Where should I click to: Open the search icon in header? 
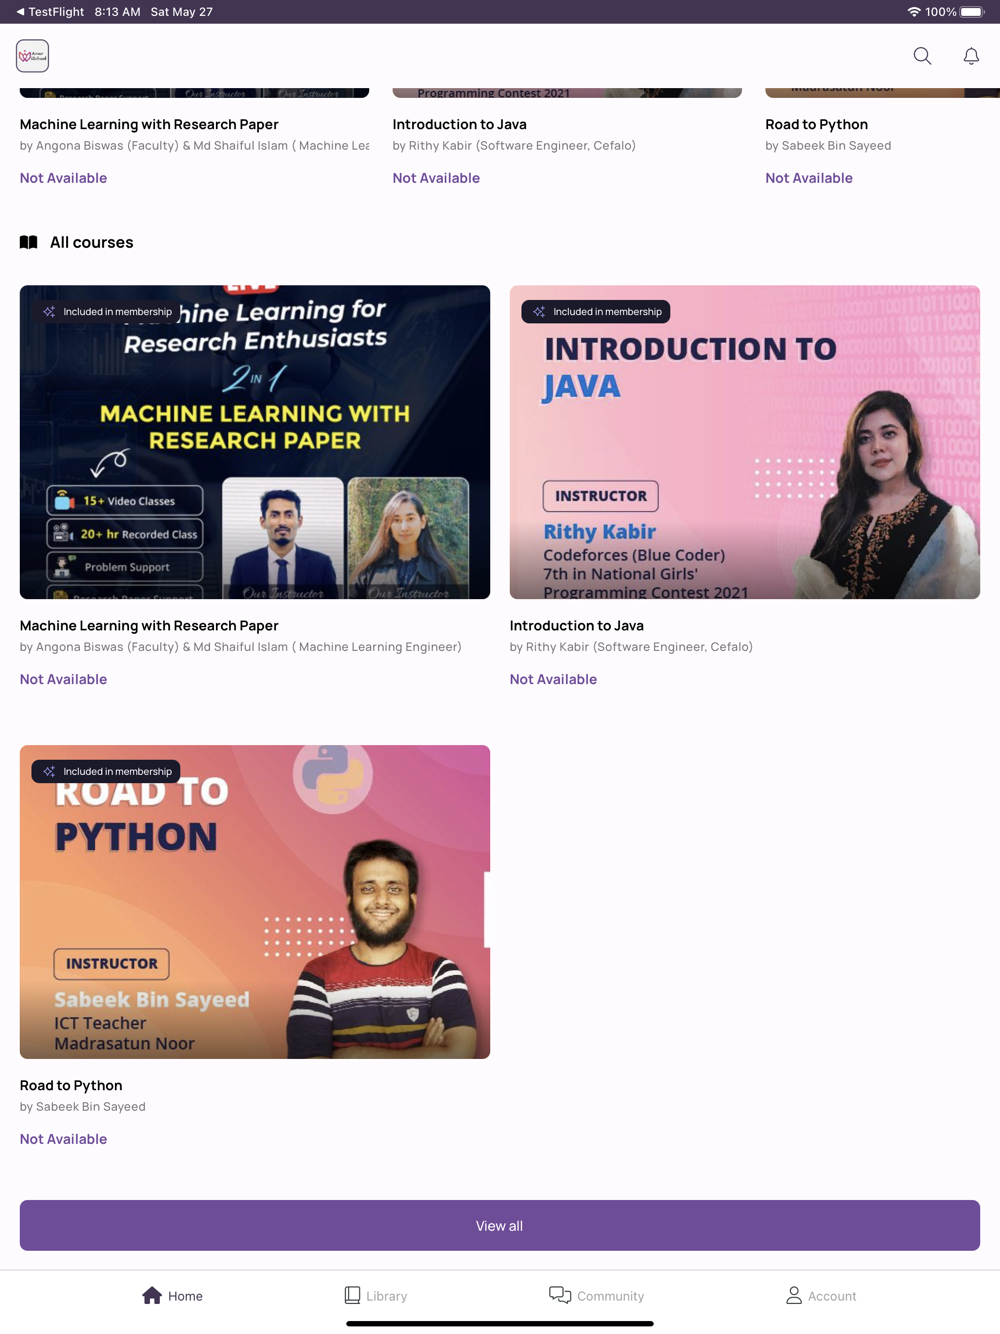[x=922, y=56]
